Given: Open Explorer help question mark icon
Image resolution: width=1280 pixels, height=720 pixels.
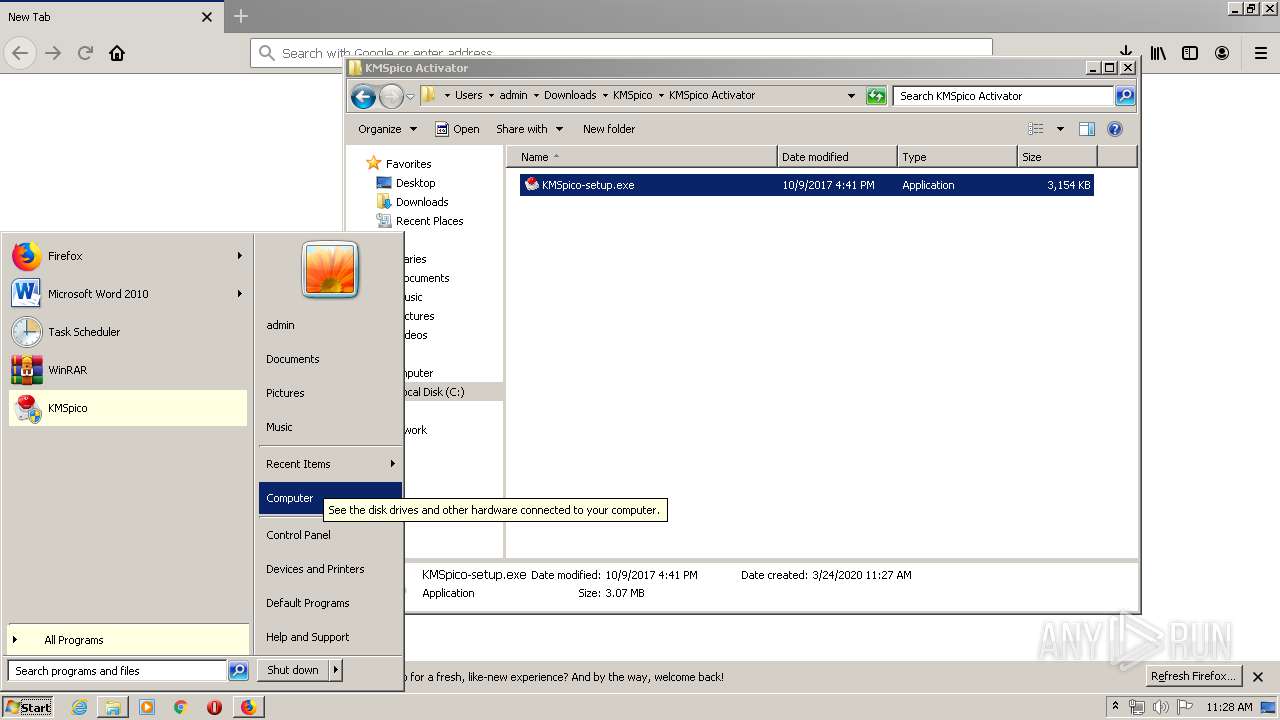Looking at the screenshot, I should point(1115,129).
